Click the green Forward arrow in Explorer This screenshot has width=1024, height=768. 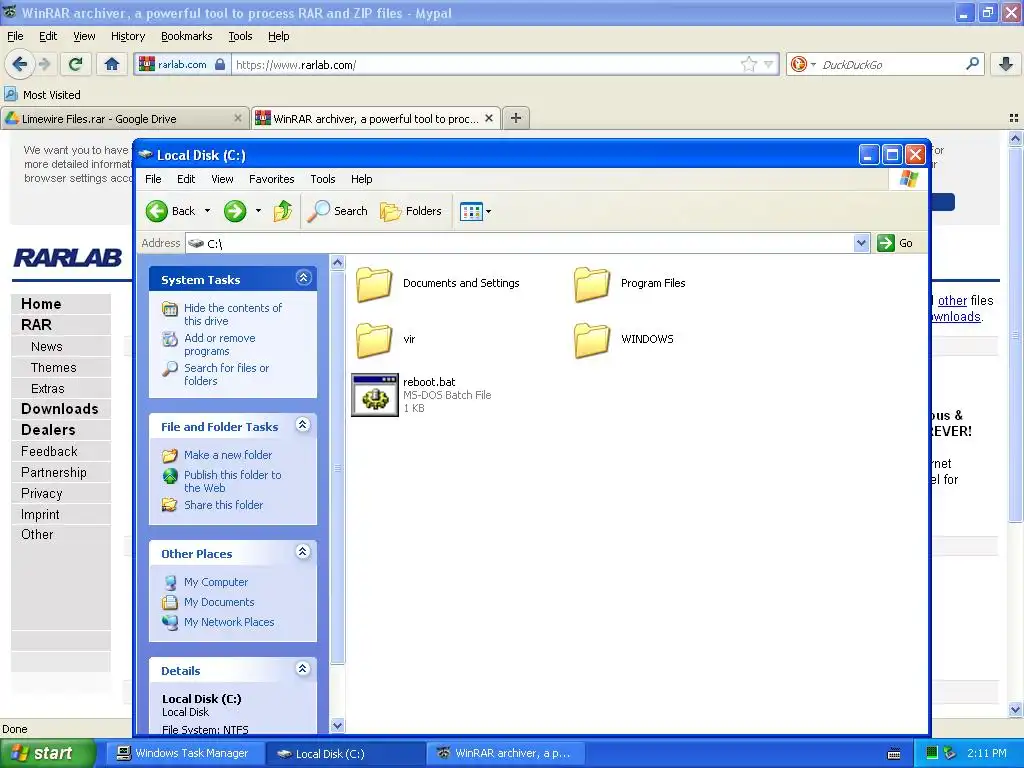click(x=235, y=211)
